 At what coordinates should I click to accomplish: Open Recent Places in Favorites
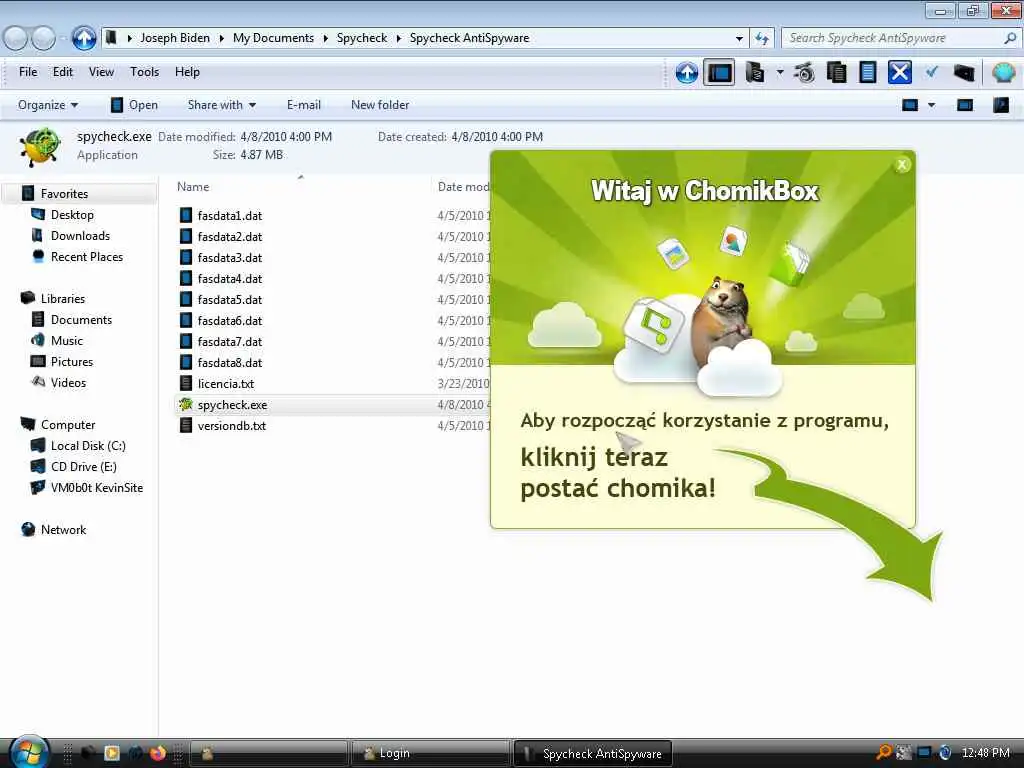point(87,257)
